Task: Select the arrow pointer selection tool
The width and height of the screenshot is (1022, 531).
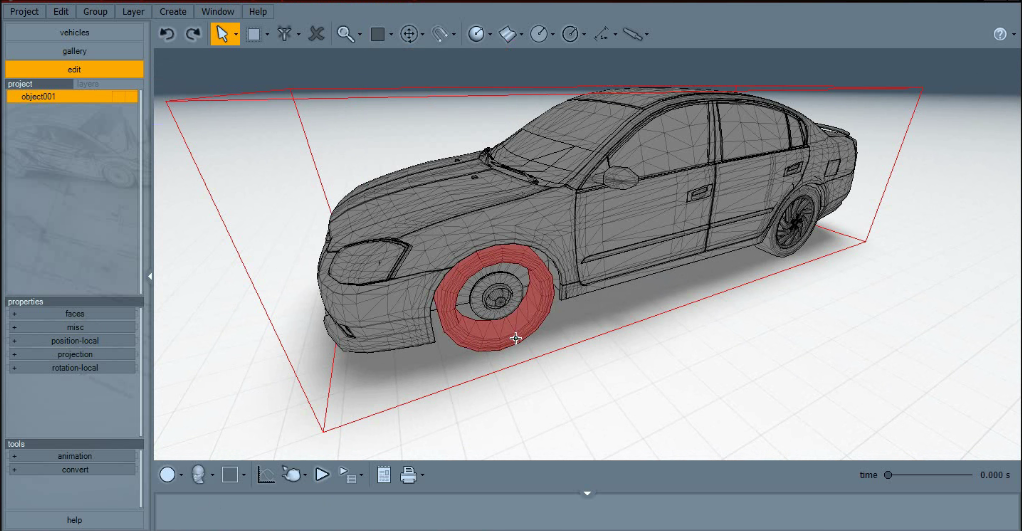Action: pos(221,34)
